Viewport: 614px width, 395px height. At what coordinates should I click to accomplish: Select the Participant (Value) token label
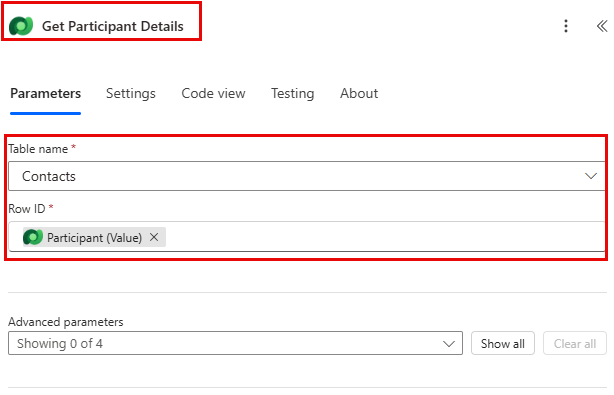coord(94,238)
